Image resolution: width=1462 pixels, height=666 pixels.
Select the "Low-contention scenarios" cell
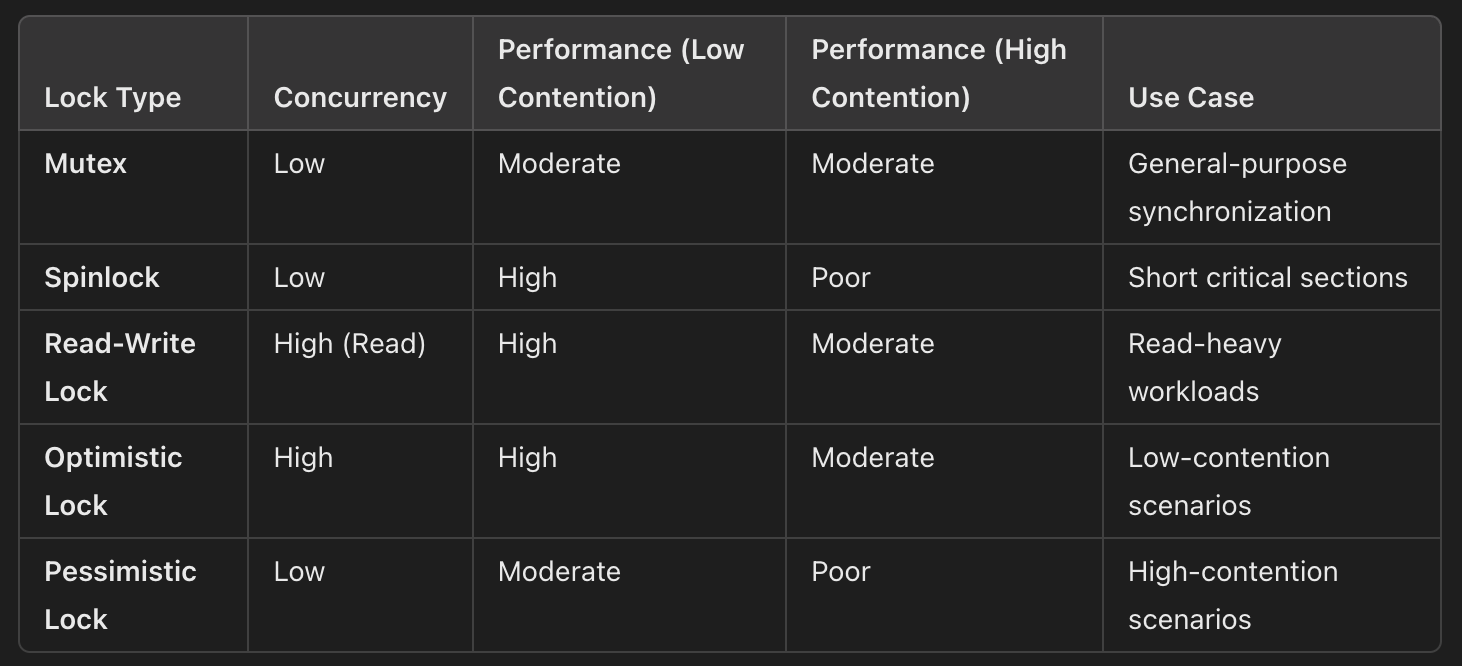click(x=1228, y=481)
